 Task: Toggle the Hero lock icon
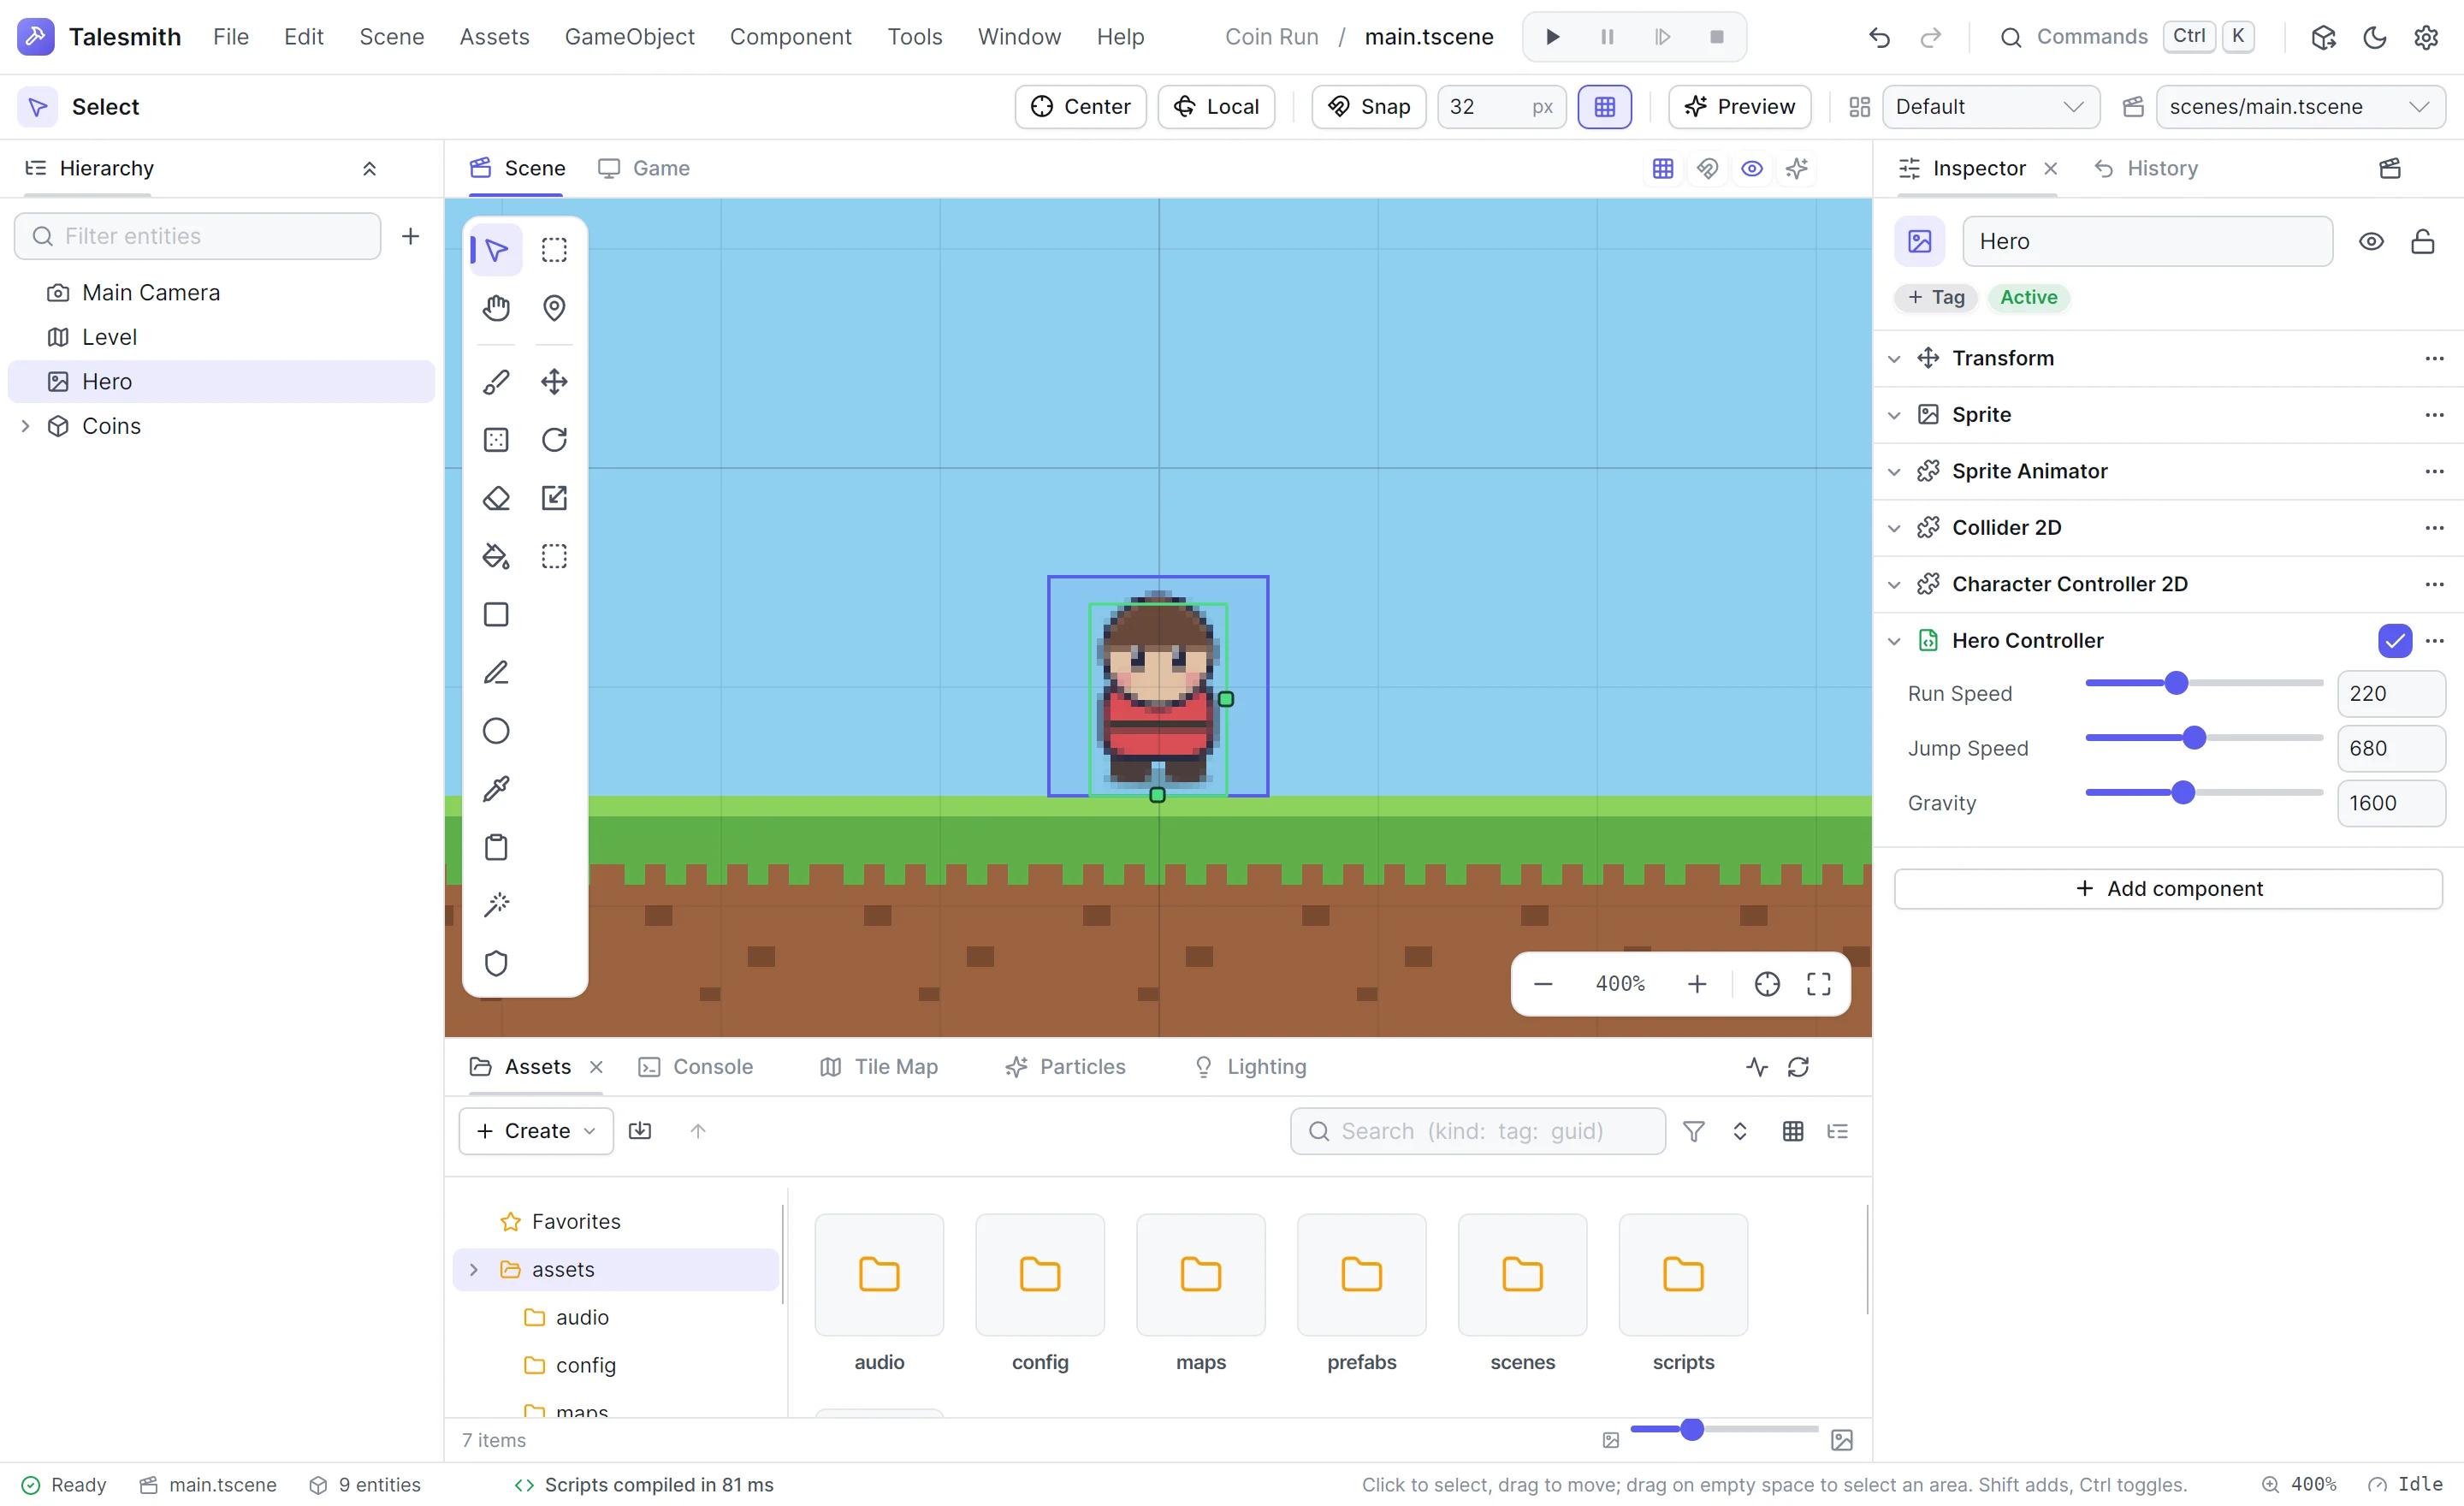[2423, 241]
